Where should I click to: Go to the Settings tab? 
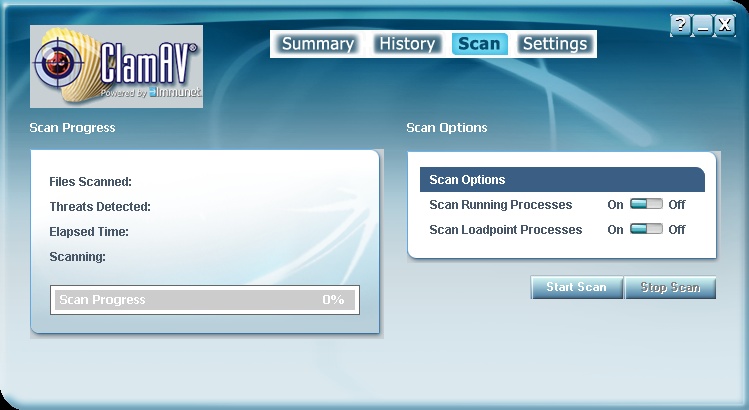(555, 44)
